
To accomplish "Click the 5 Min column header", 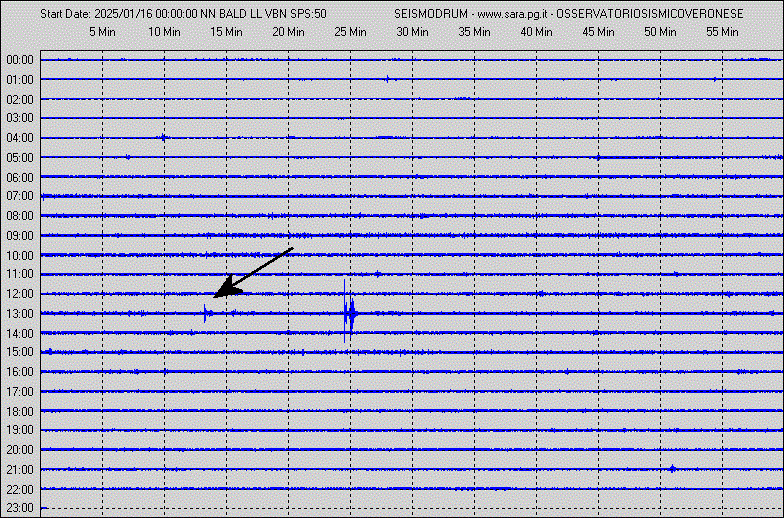I will pos(102,32).
